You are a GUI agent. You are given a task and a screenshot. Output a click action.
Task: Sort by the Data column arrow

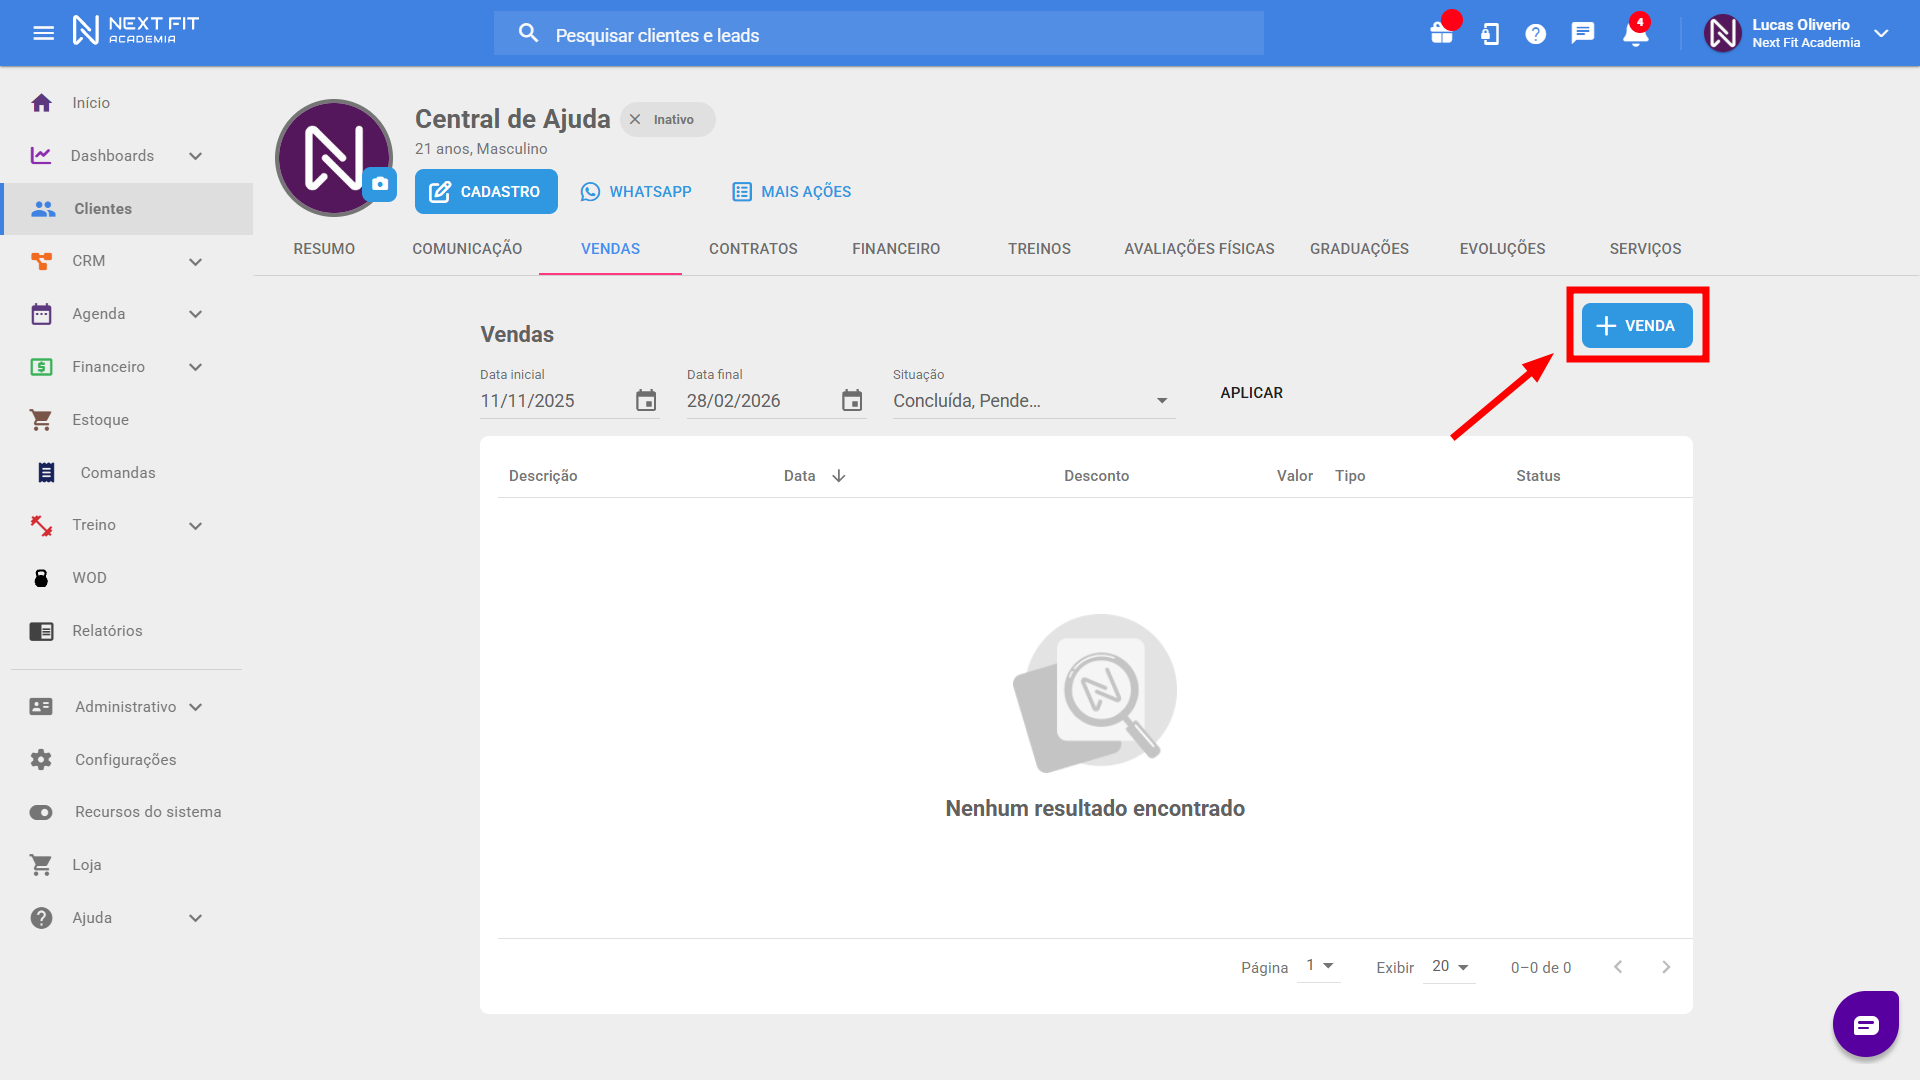pos(839,476)
